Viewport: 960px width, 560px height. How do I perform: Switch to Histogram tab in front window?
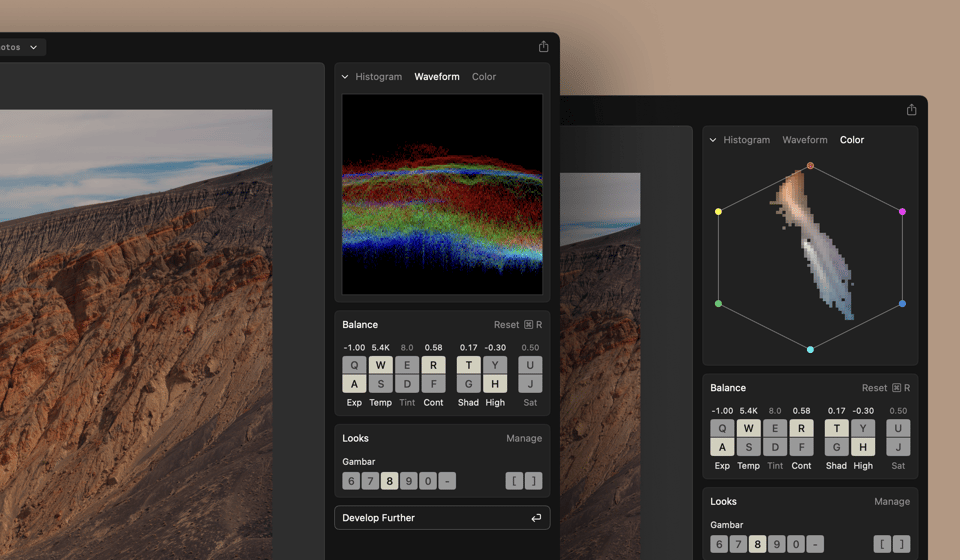pos(378,77)
